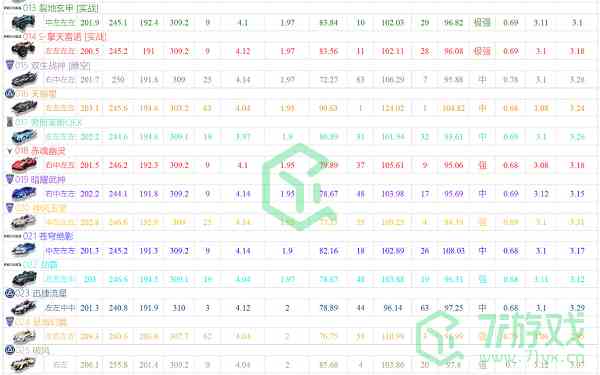Open the red sports car thumbnail in row 018

[24, 165]
